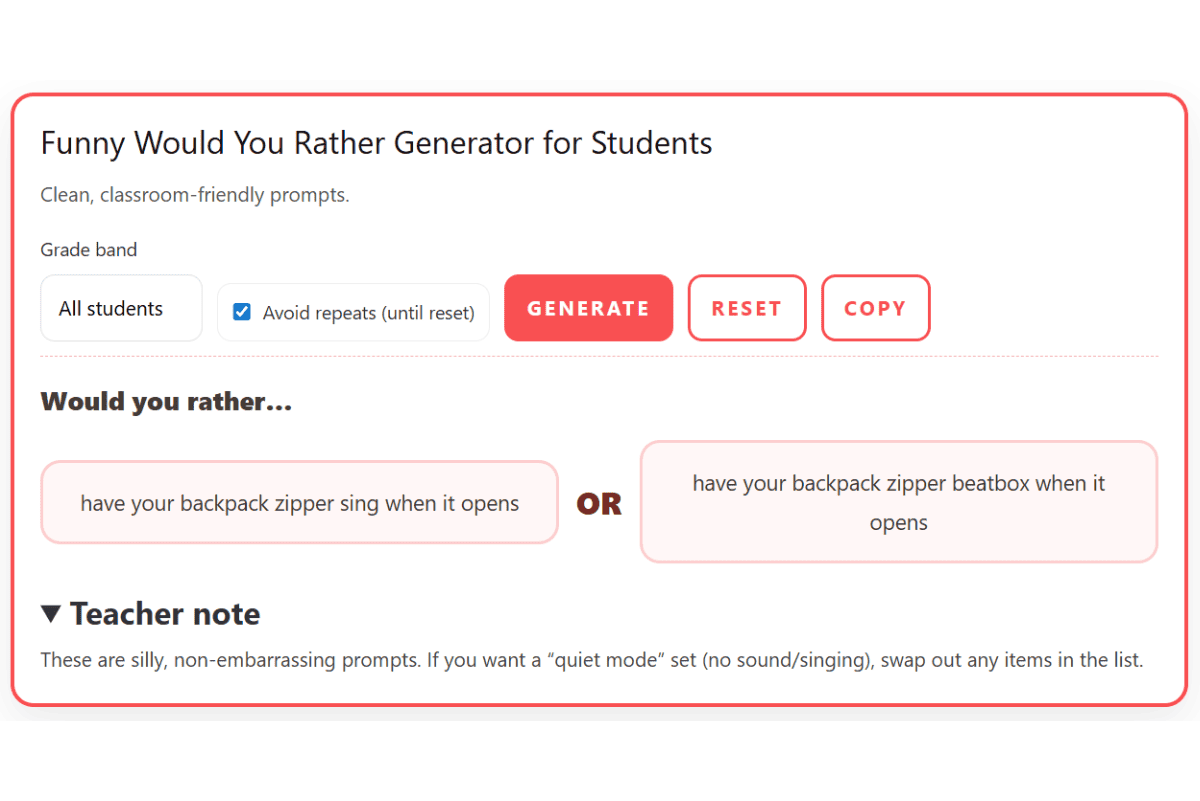This screenshot has height=801, width=1200.
Task: Generate a new would-you-rather prompt
Action: [588, 308]
